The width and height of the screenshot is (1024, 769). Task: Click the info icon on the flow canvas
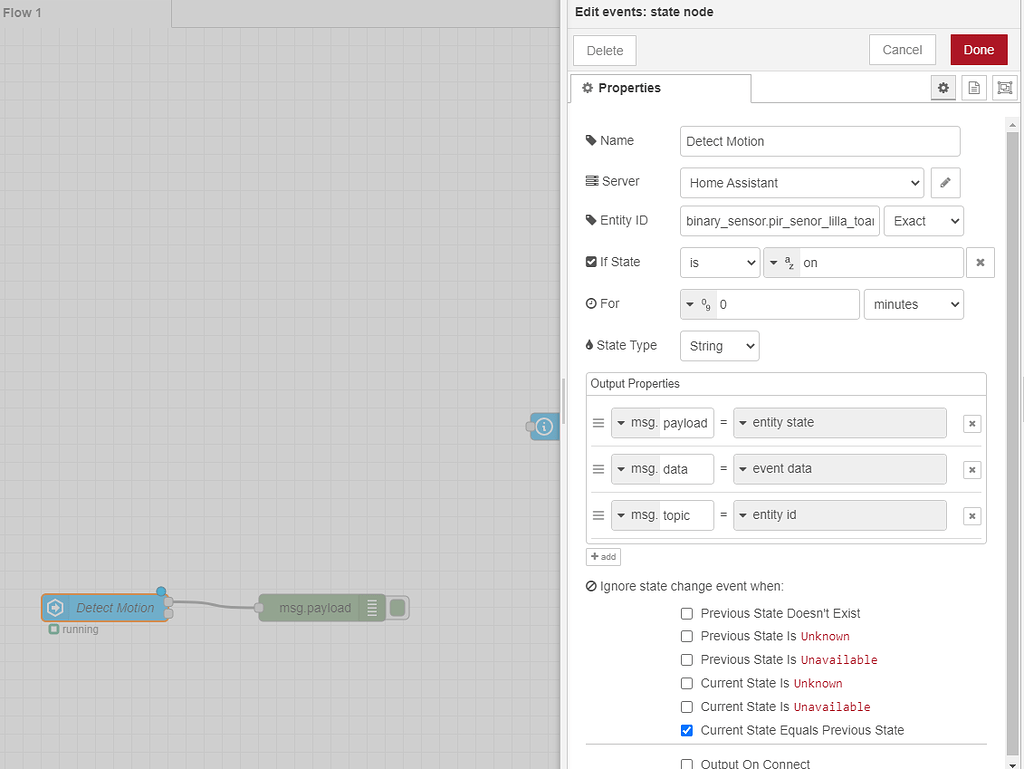click(x=543, y=426)
